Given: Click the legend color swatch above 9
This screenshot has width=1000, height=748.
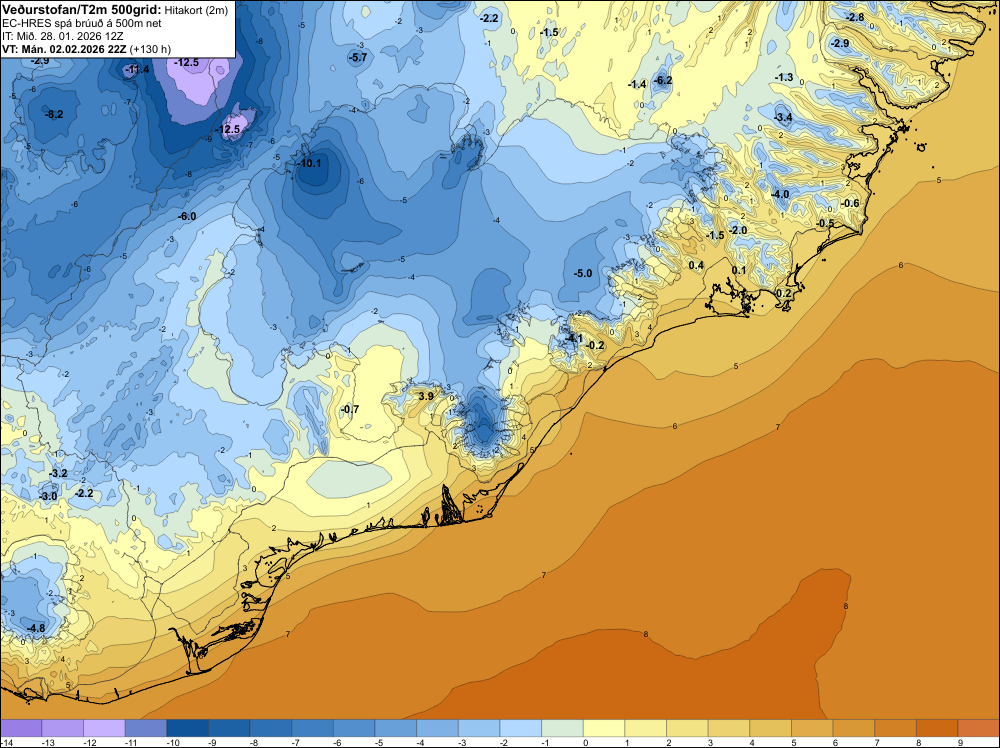Looking at the screenshot, I should [978, 728].
